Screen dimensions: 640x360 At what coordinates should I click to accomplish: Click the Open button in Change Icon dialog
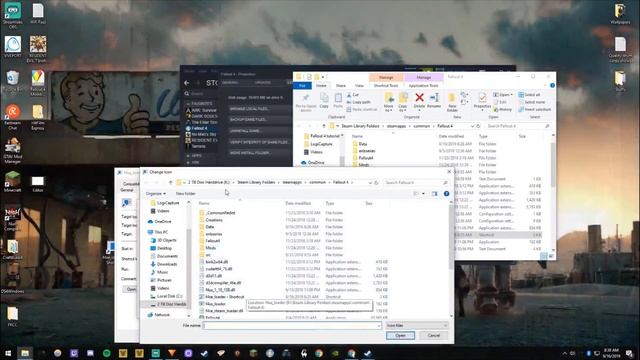click(400, 336)
